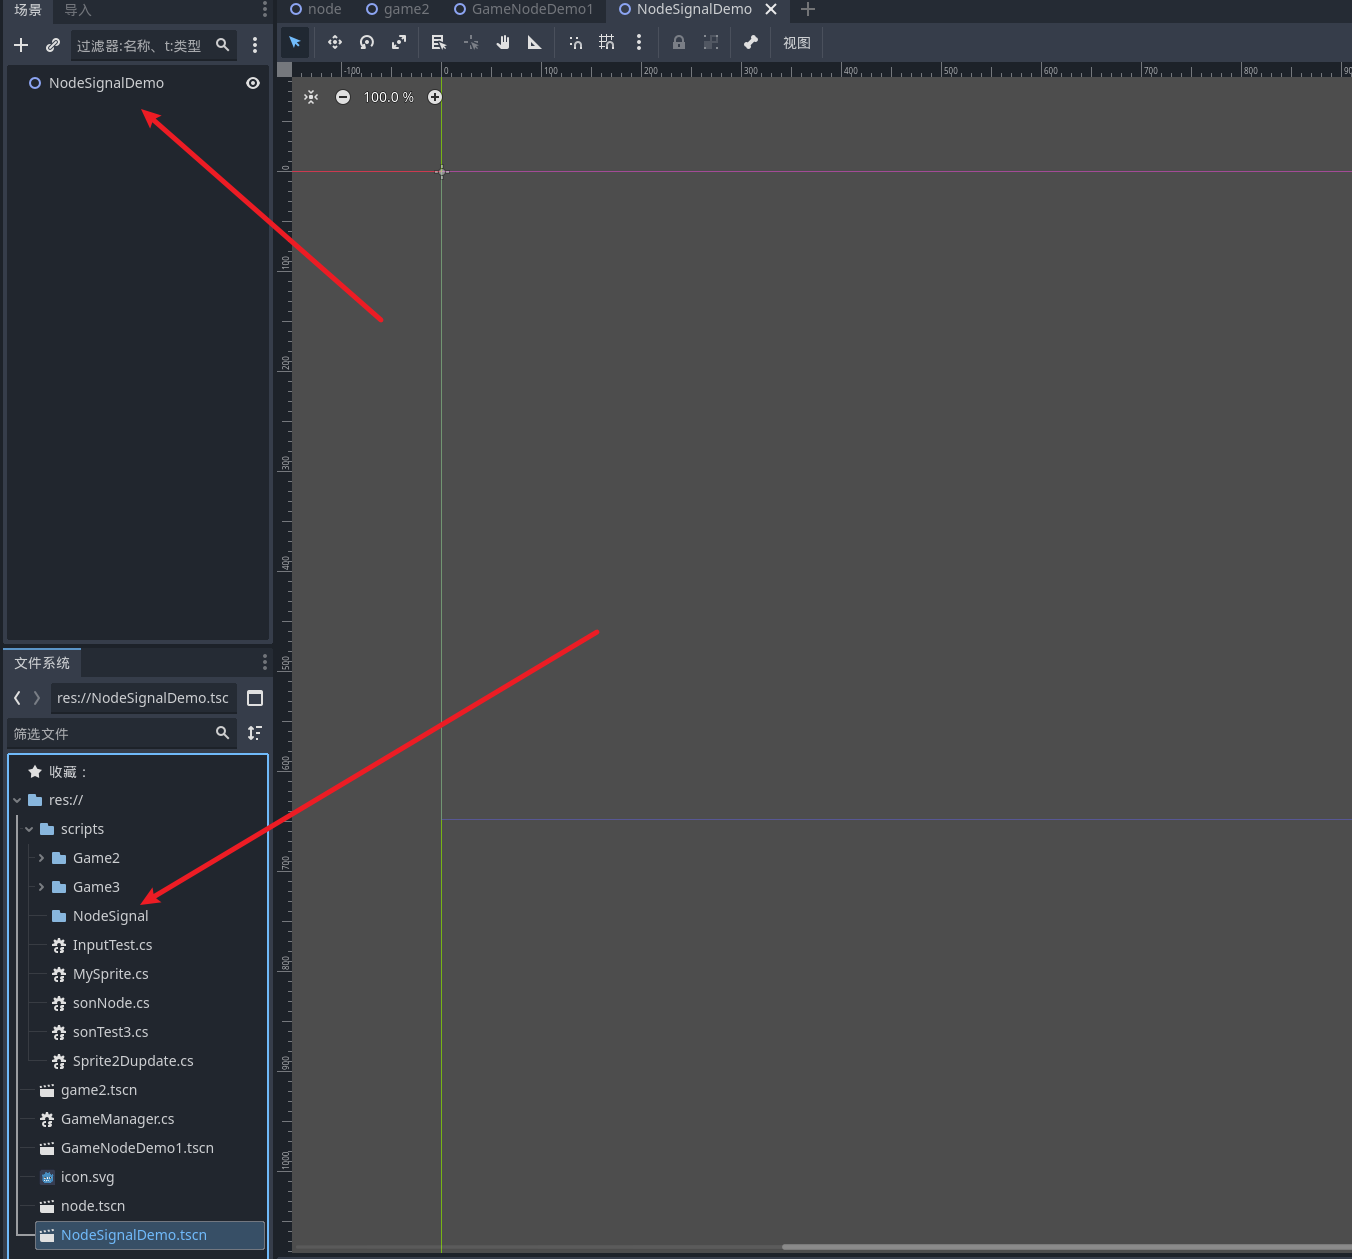The height and width of the screenshot is (1259, 1352).
Task: Focus the node filter field
Action: (154, 45)
